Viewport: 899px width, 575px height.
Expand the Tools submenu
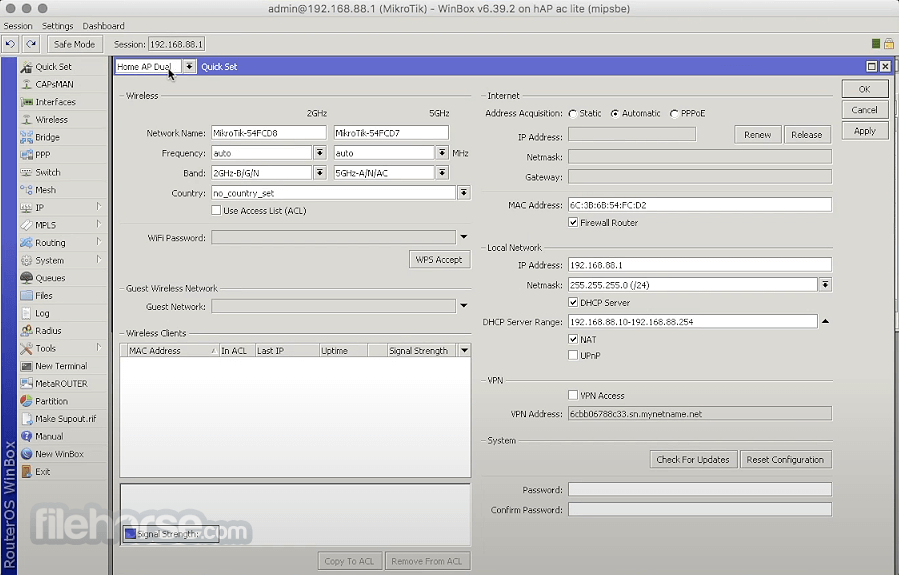[99, 347]
